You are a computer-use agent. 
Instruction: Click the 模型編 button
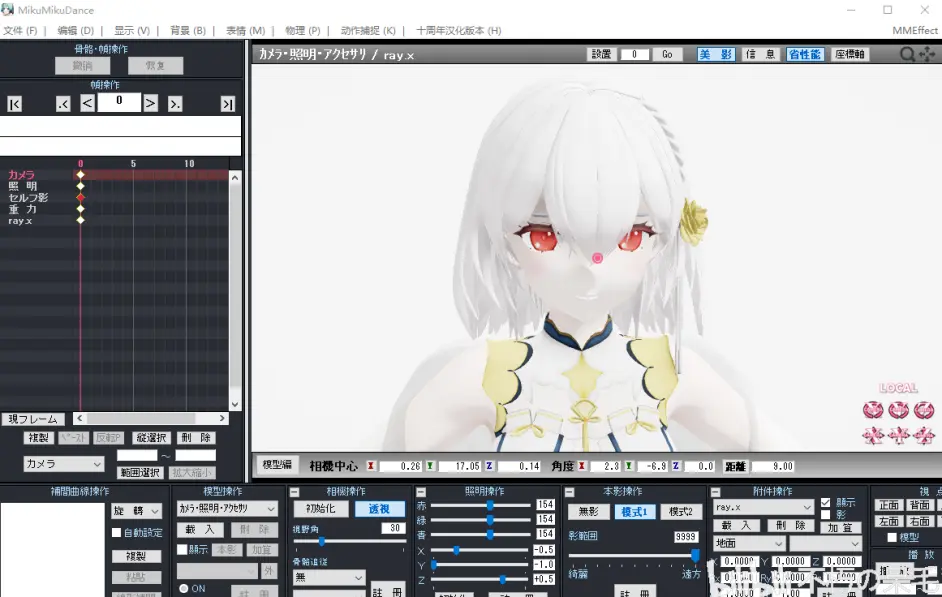pyautogui.click(x=277, y=464)
